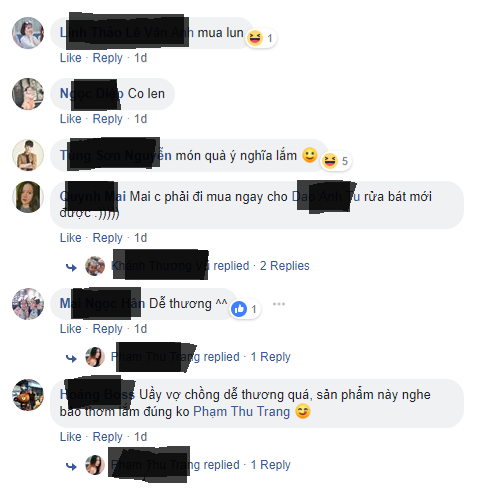Click the laughing reaction on 'mua lun' comment
This screenshot has width=480, height=496.
pos(255,38)
